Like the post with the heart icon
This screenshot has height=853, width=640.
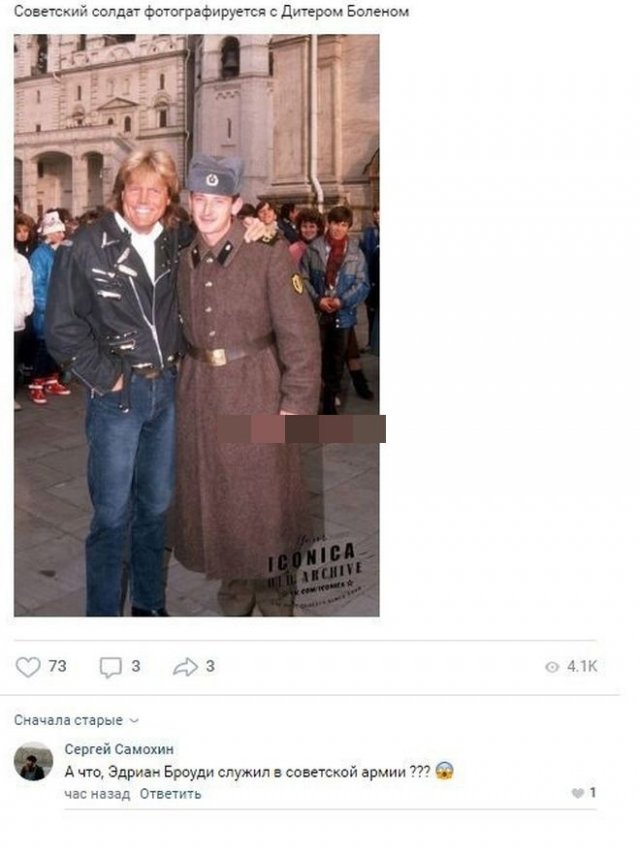[x=28, y=667]
